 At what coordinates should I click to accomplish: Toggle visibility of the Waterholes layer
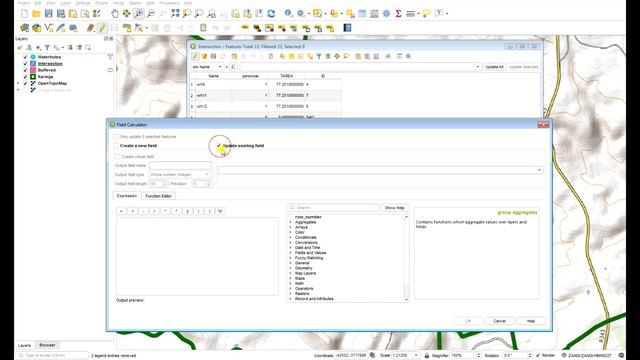[25, 57]
